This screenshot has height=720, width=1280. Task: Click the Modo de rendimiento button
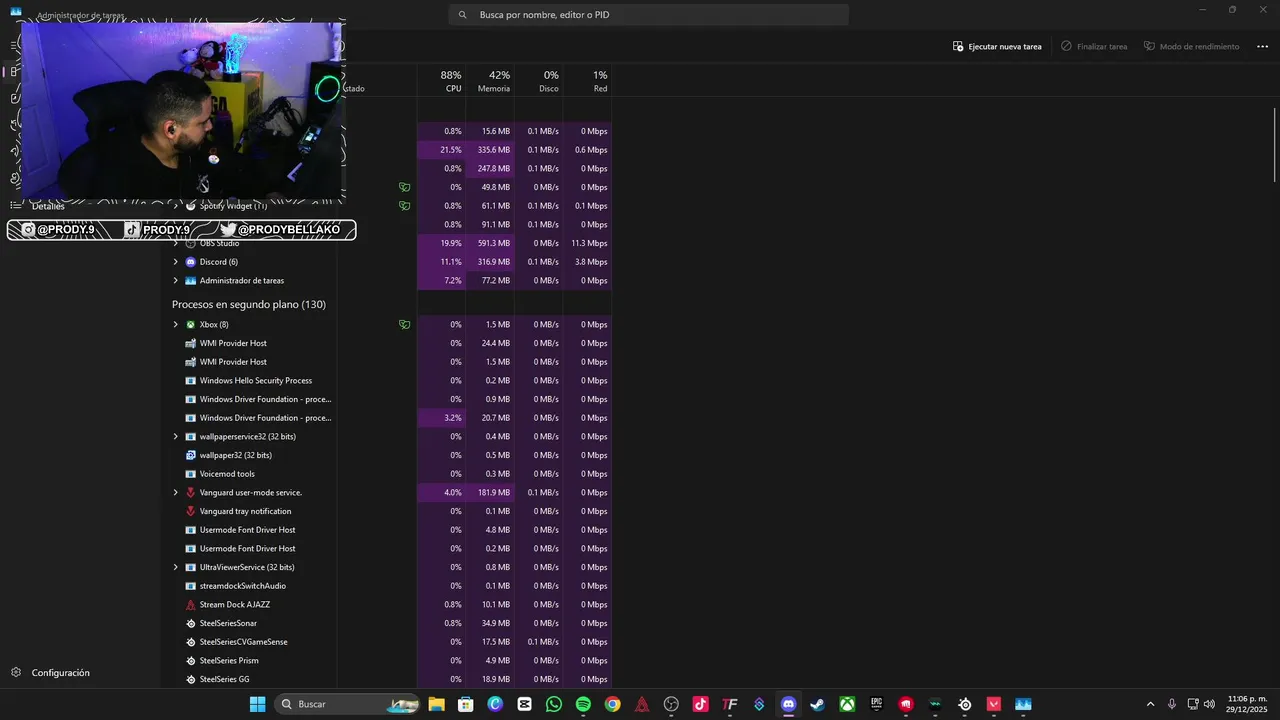pyautogui.click(x=1191, y=47)
